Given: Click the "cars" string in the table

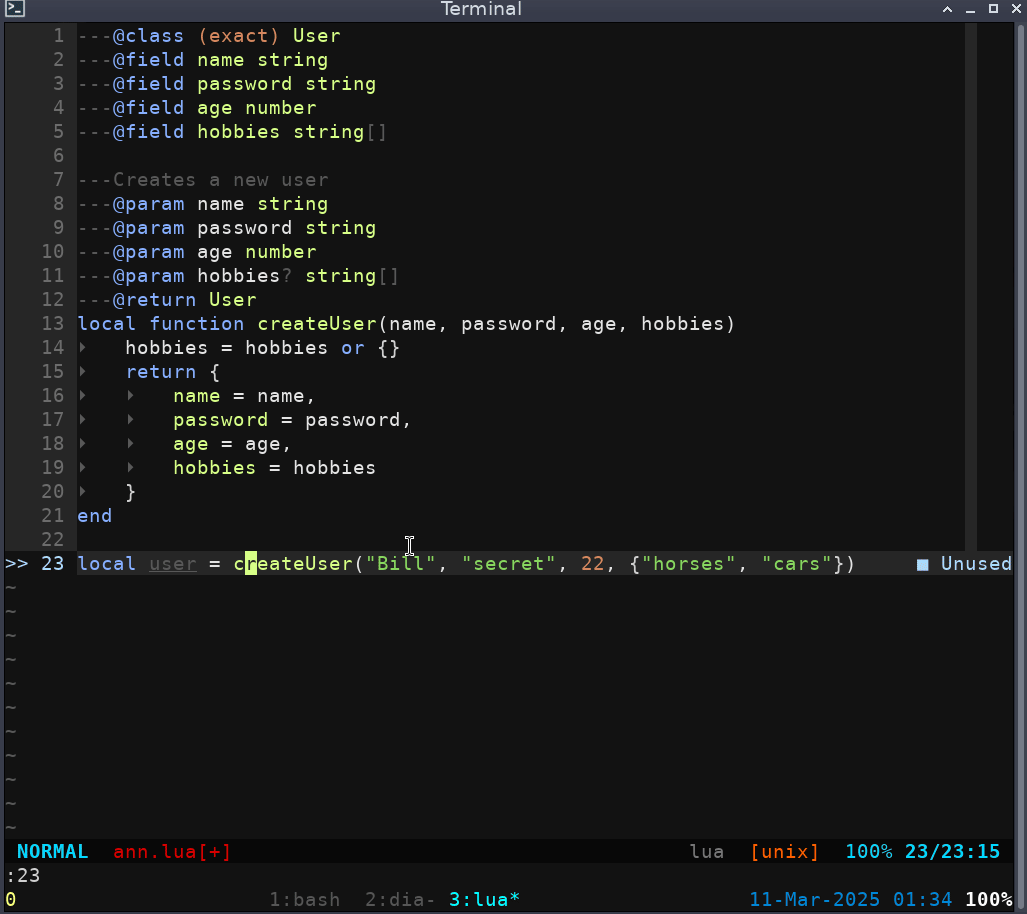Looking at the screenshot, I should pyautogui.click(x=796, y=563).
